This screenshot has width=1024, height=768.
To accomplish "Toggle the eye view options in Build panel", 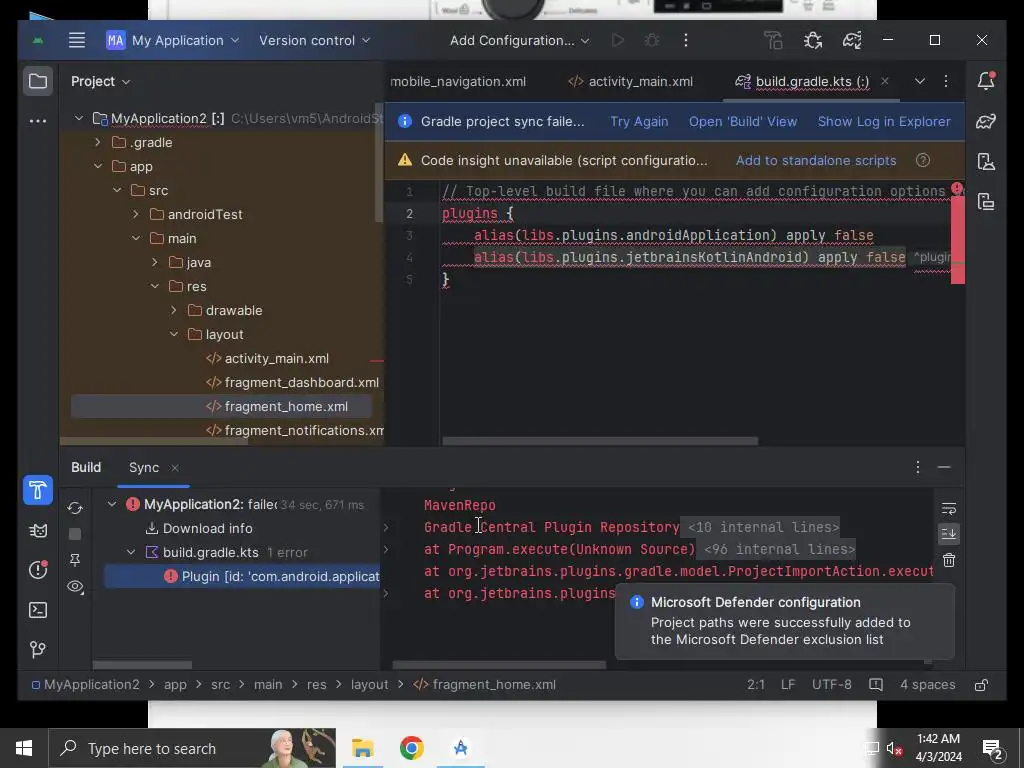I will [x=75, y=586].
